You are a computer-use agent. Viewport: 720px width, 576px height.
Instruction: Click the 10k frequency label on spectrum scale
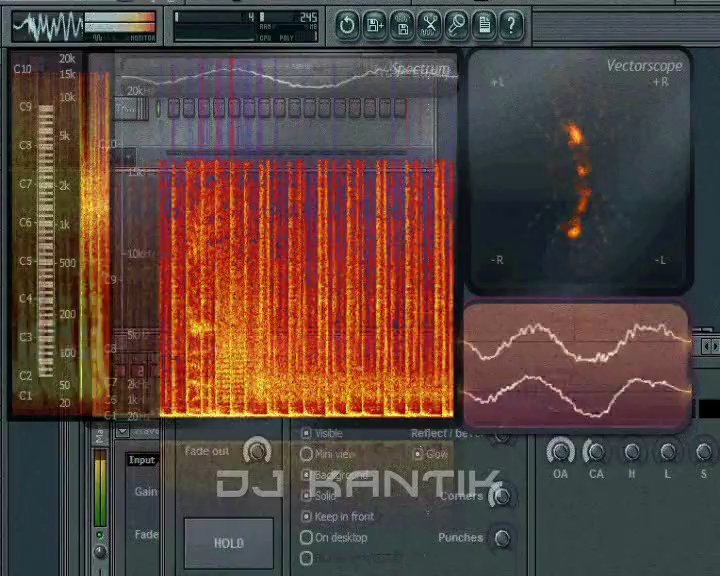point(67,97)
